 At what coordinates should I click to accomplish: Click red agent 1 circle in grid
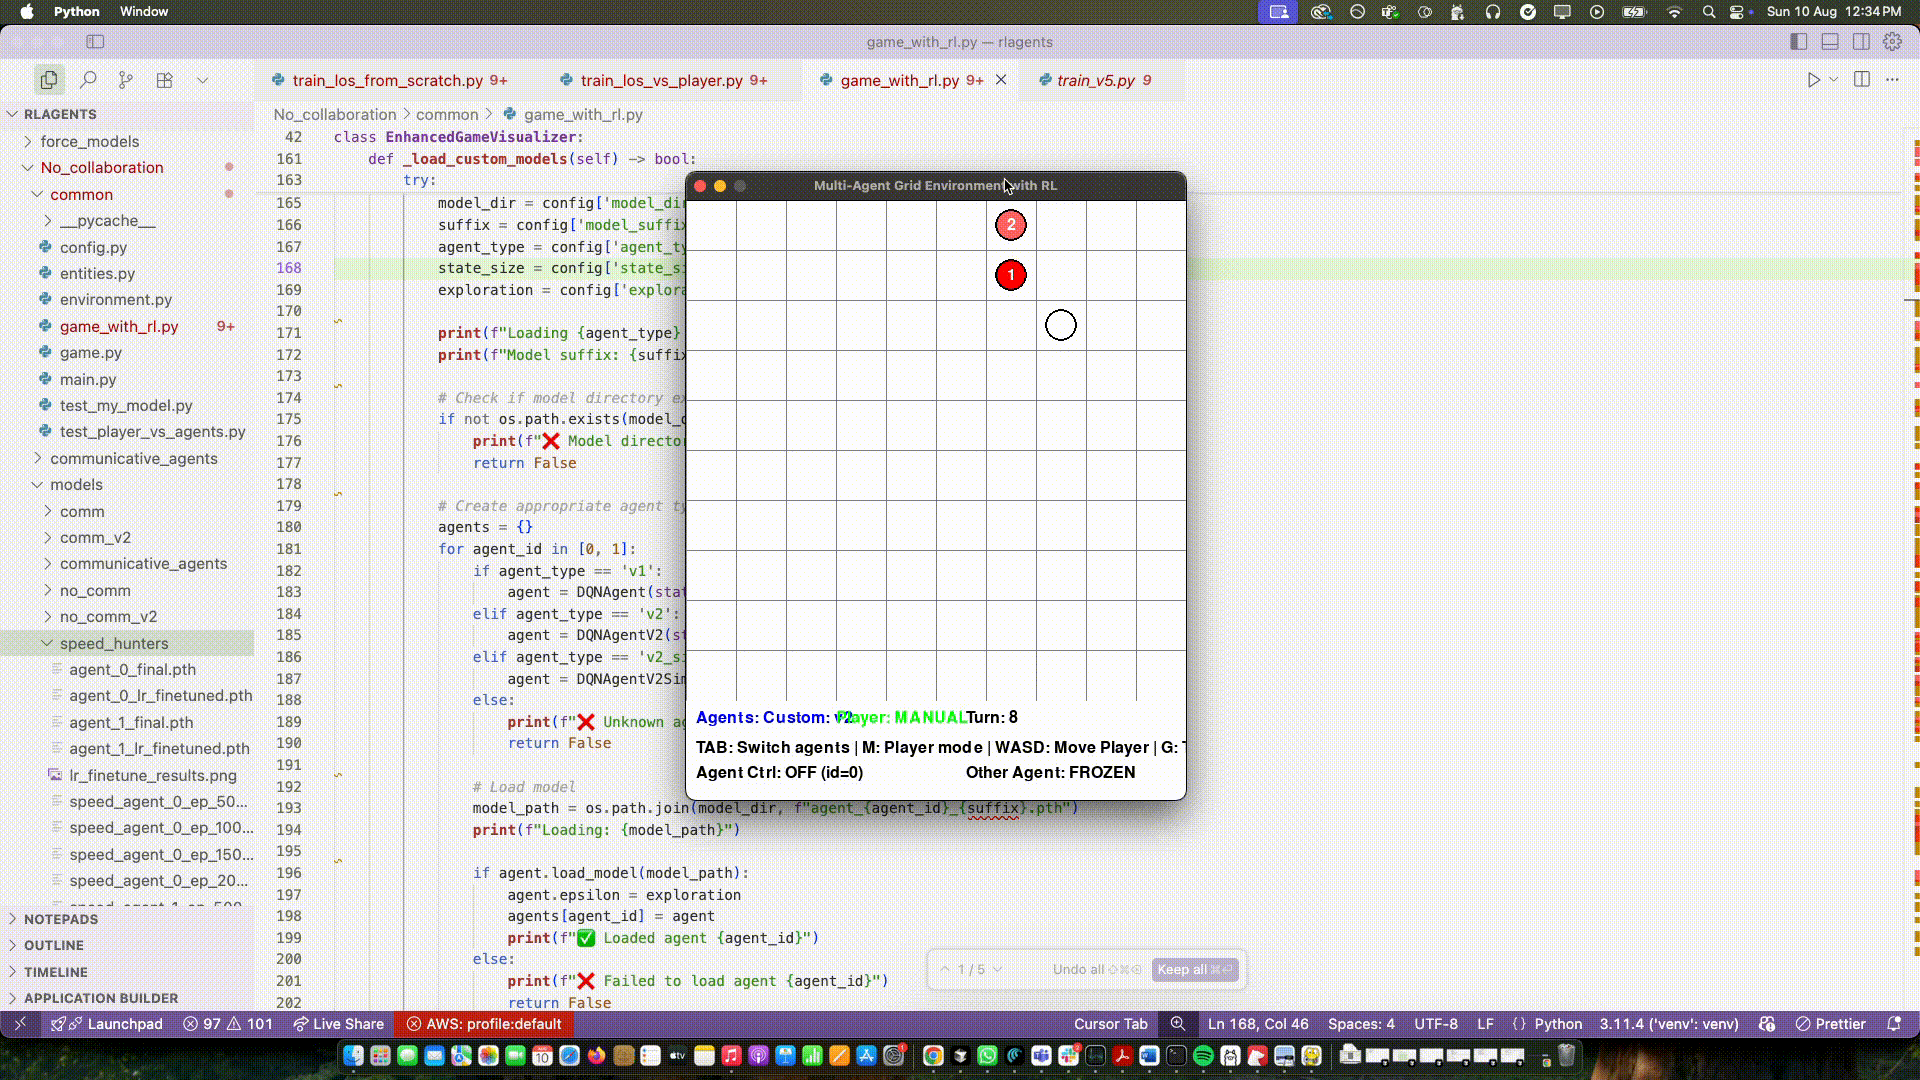1011,275
